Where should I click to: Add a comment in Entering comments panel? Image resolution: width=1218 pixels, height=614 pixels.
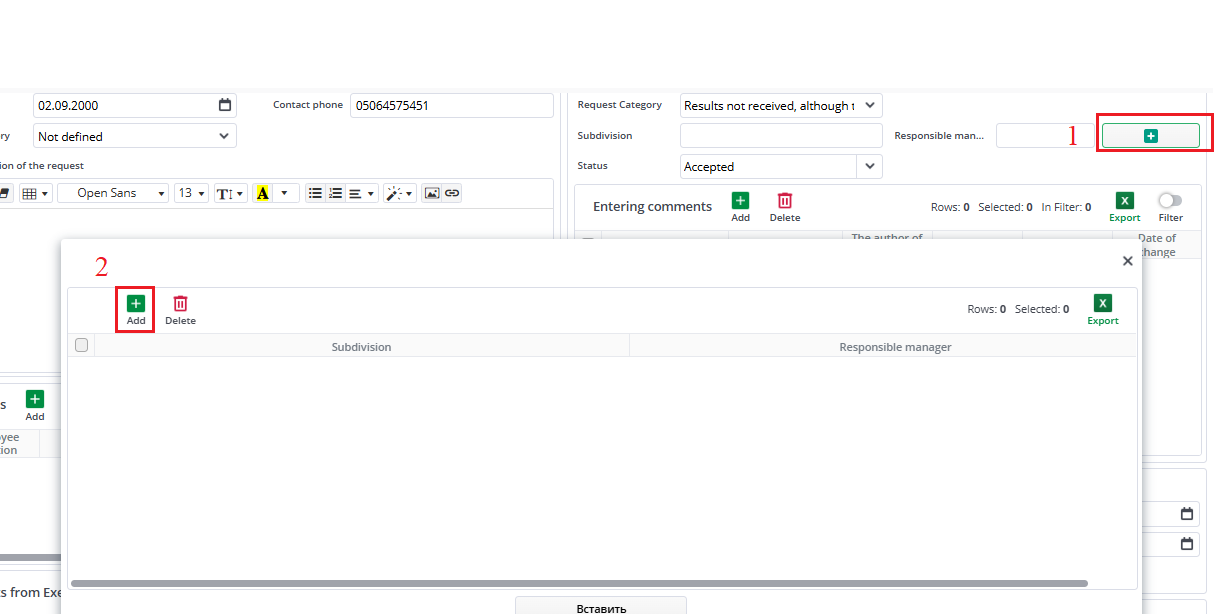point(740,207)
